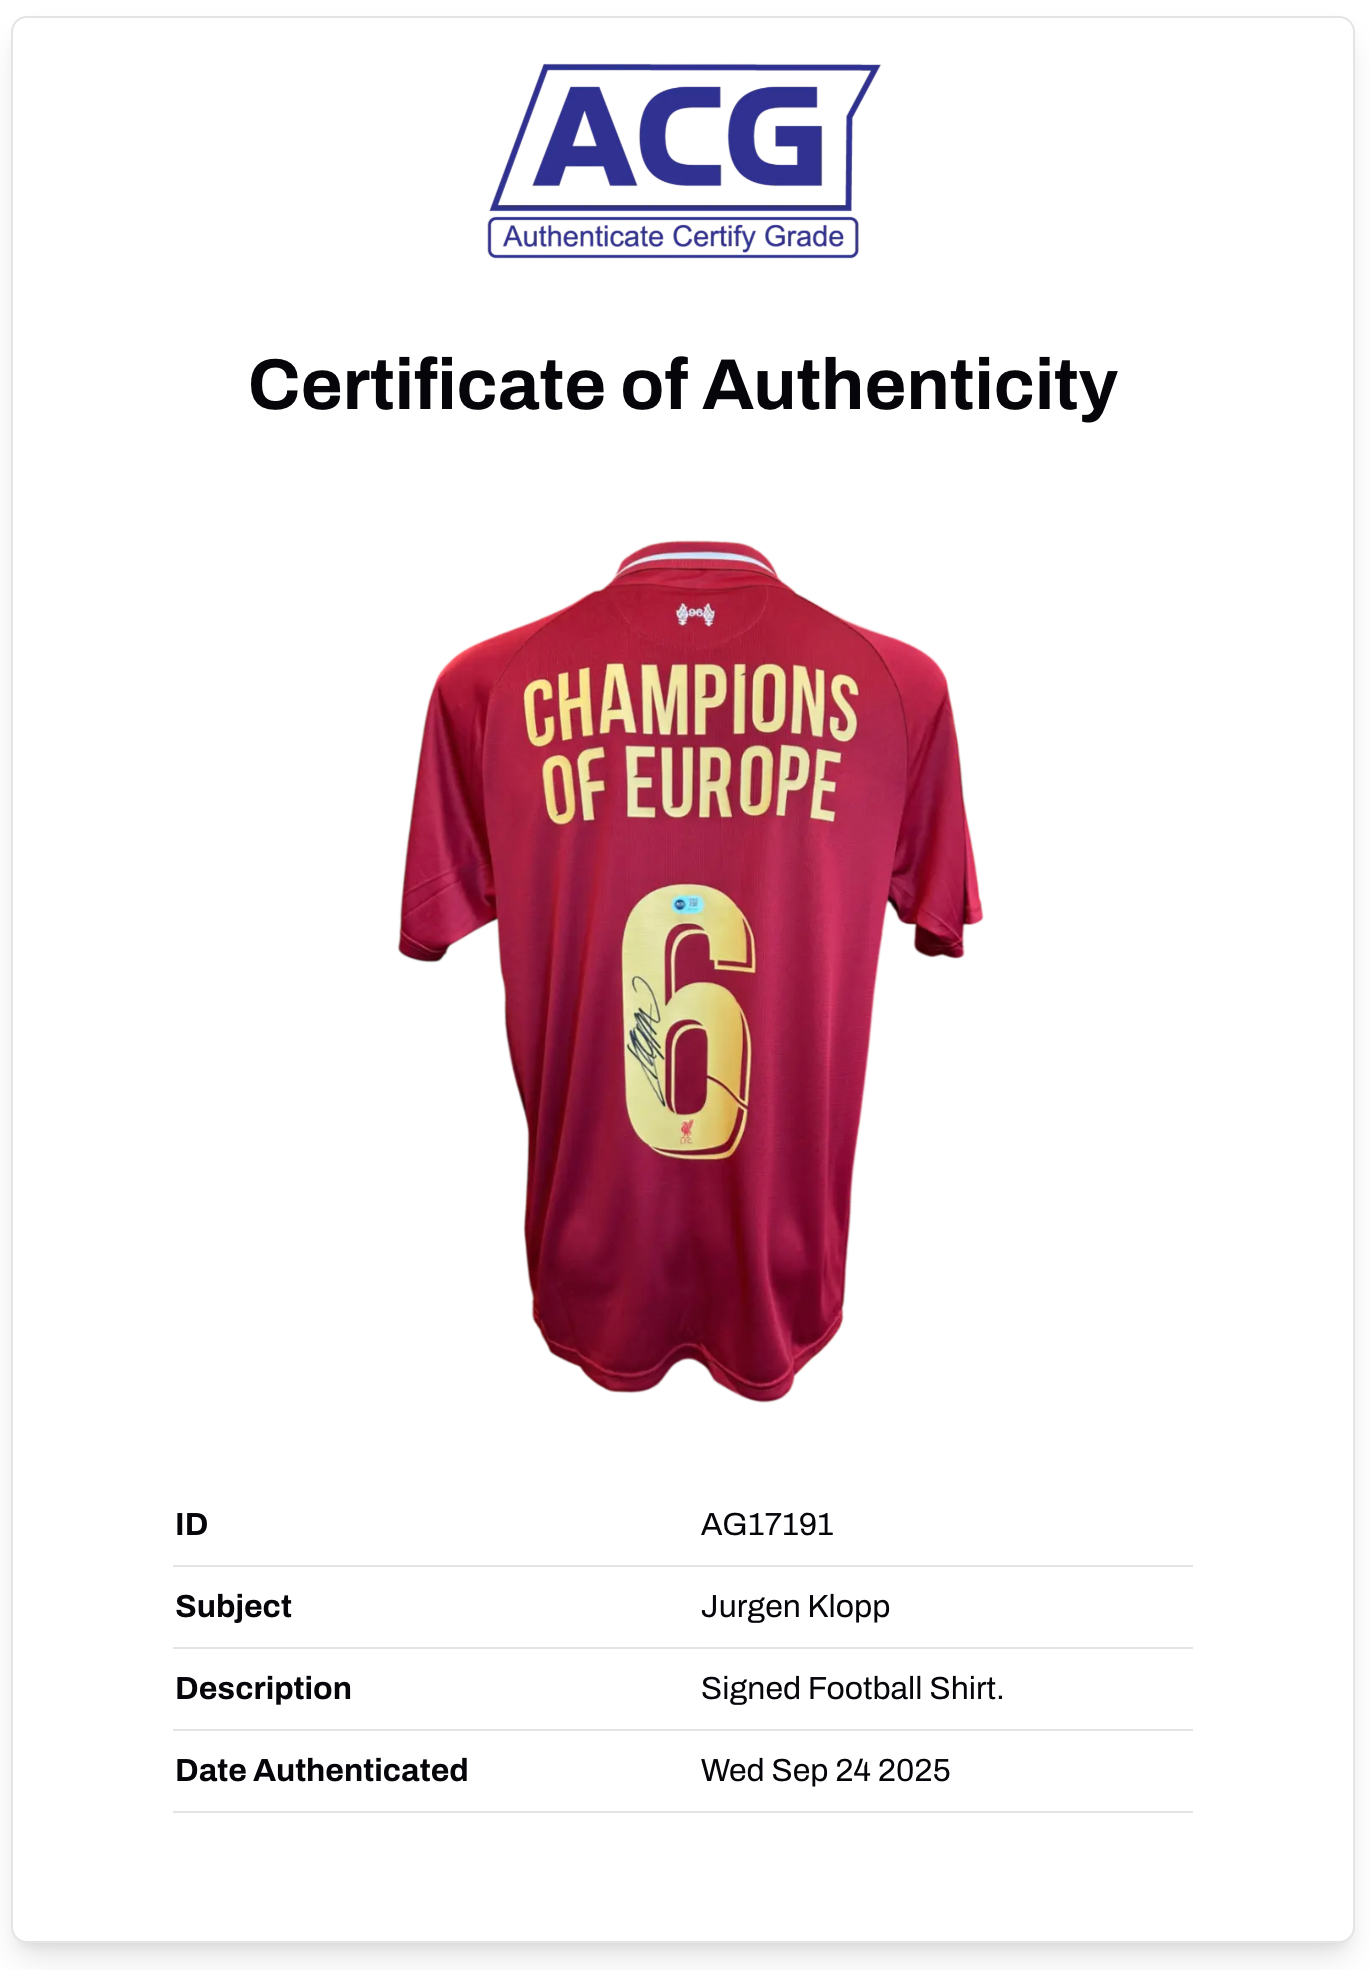Click the "OF EUROPE" text on the shirt
Viewport: 1370px width, 1970px height.
(690, 786)
